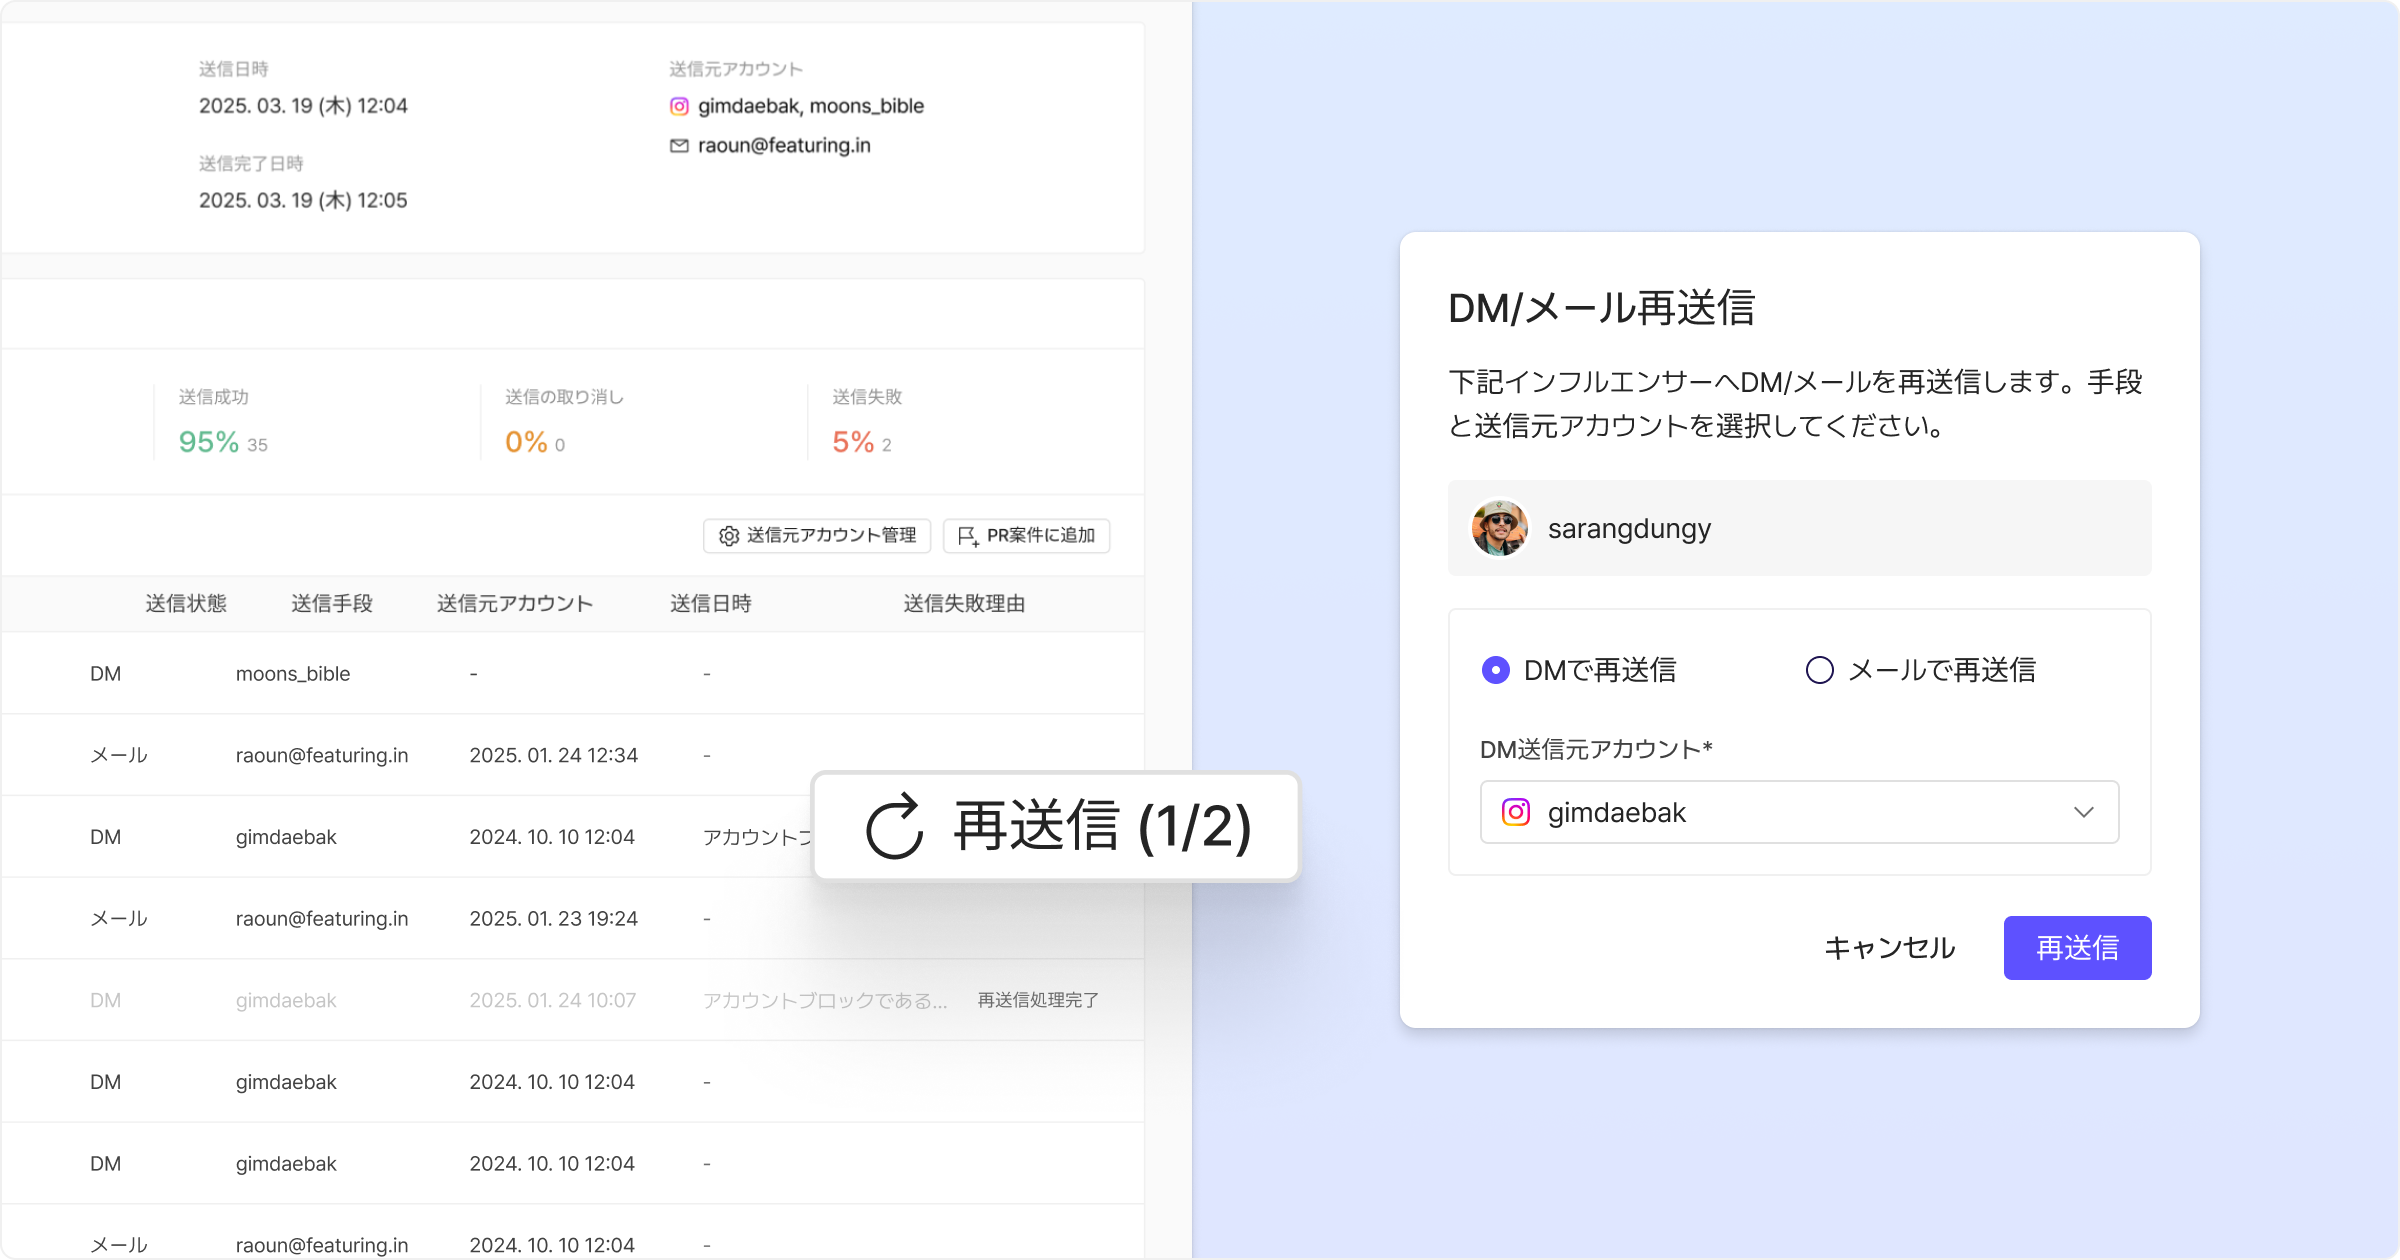Viewport: 2400px width, 1260px height.
Task: Open the gimdaebak account combo box
Action: tap(1798, 812)
